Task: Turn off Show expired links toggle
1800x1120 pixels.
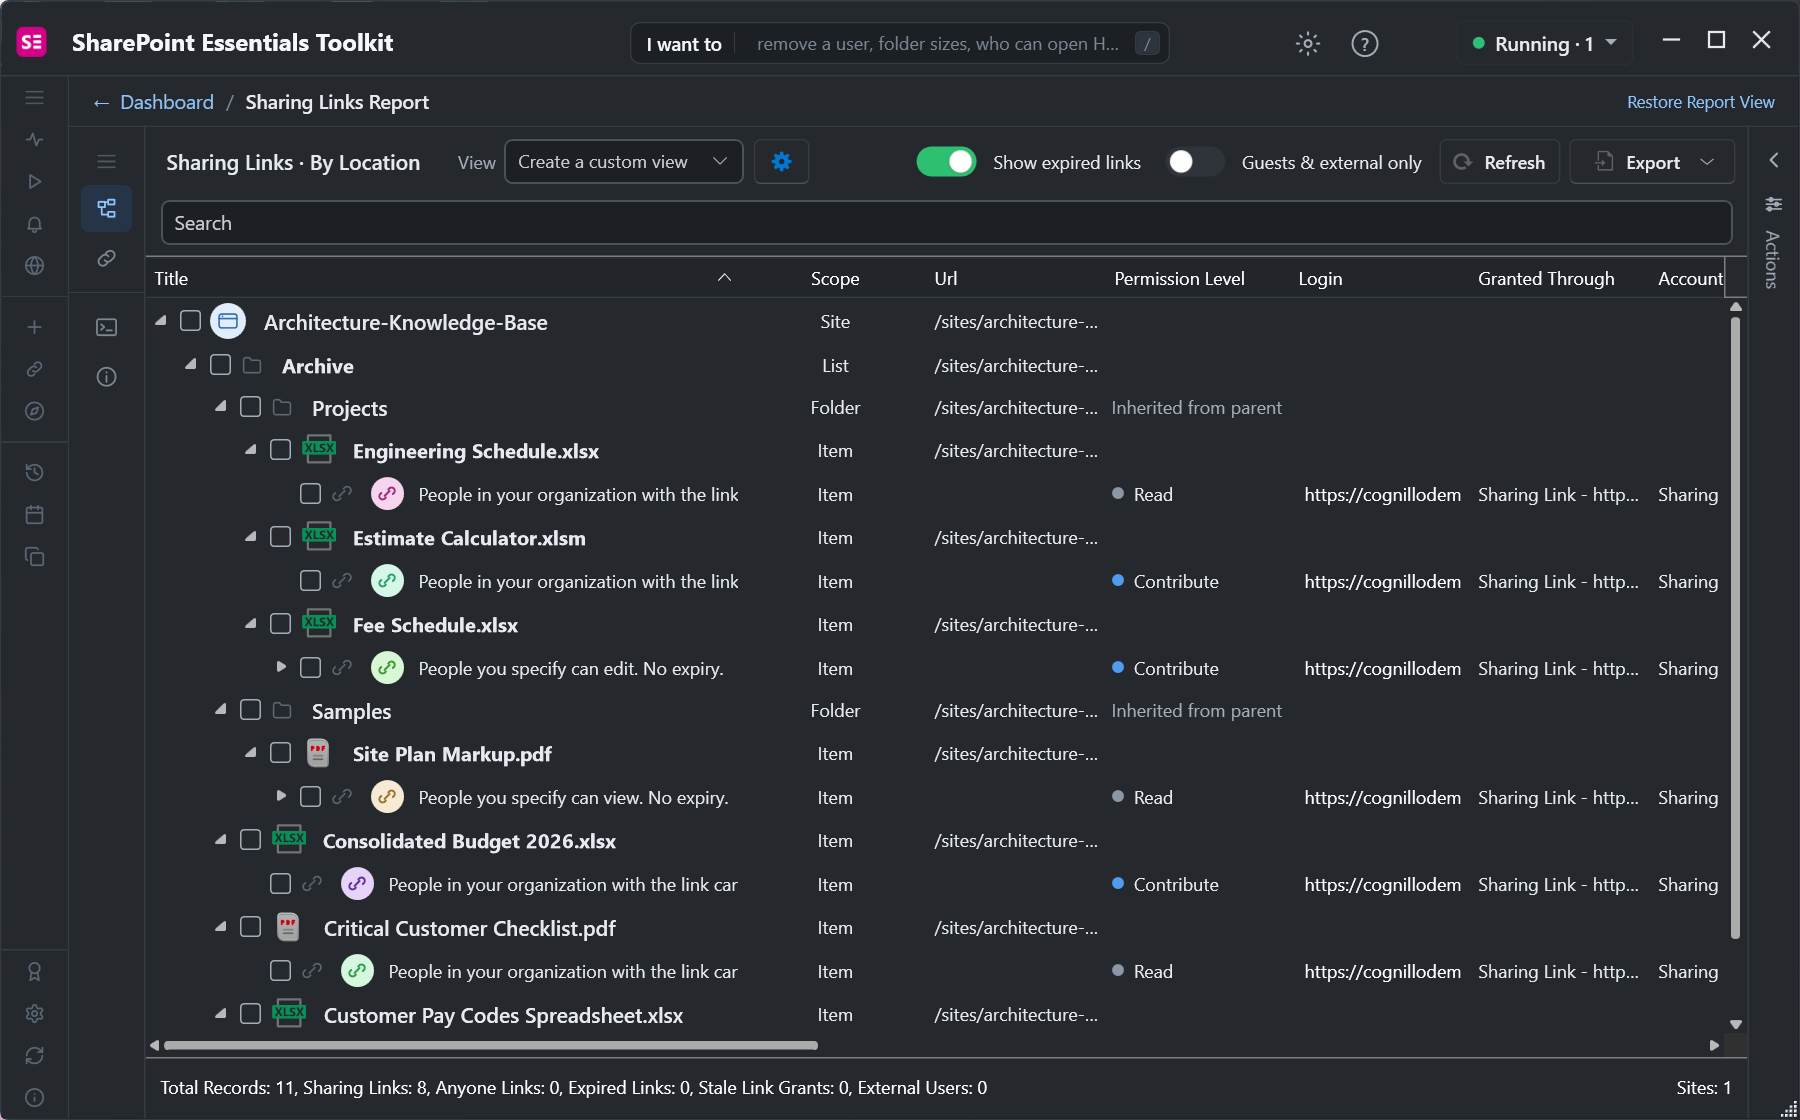Action: click(x=946, y=162)
